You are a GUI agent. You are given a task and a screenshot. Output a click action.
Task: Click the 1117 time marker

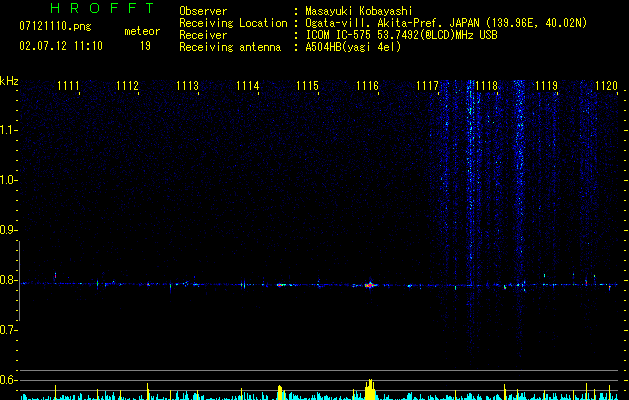click(x=427, y=86)
